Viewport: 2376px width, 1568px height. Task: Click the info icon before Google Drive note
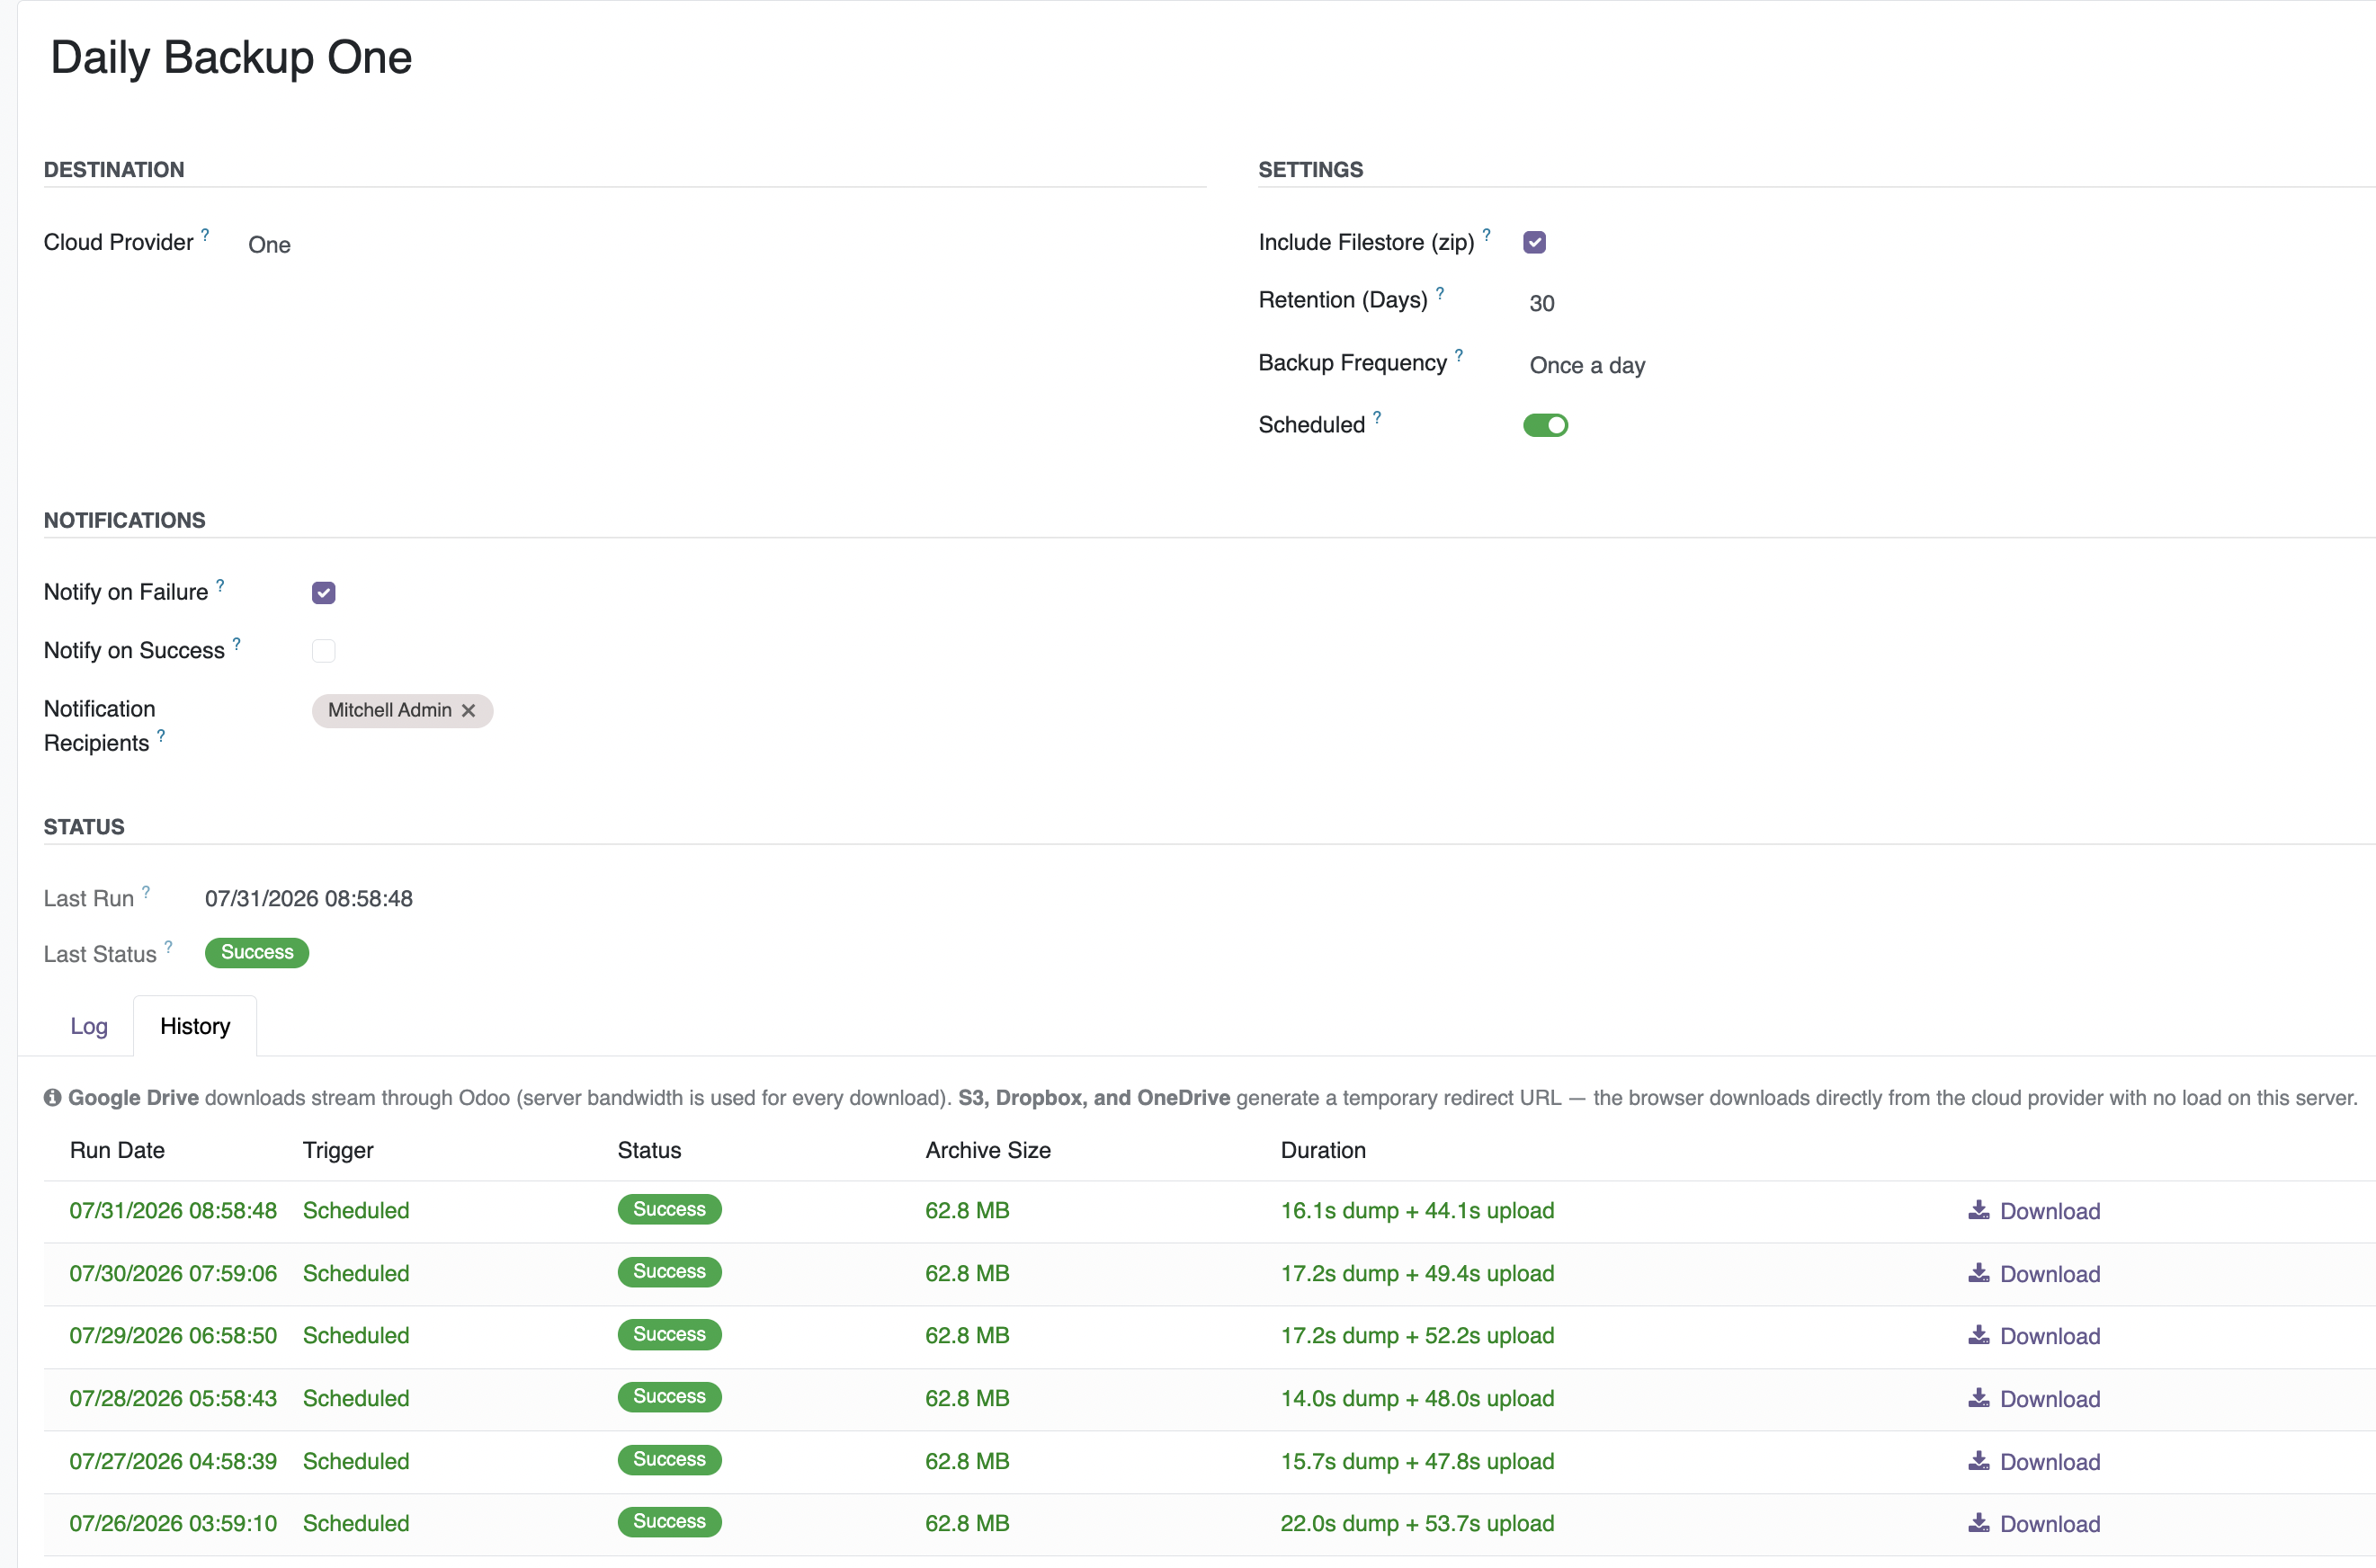pyautogui.click(x=53, y=1097)
